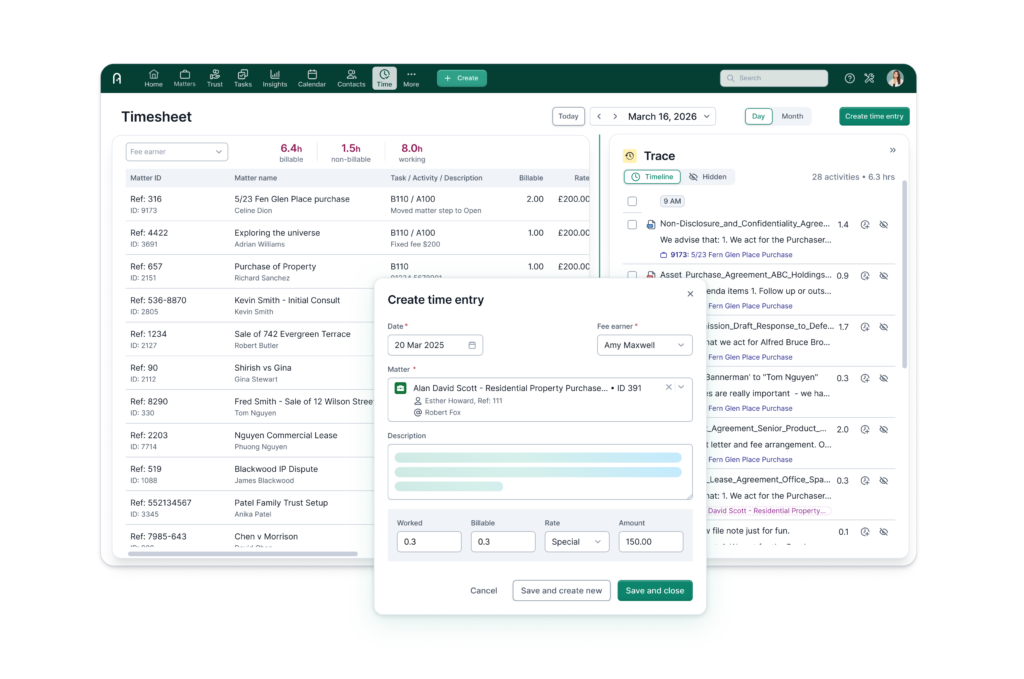This screenshot has height=679, width=1024.
Task: Open the Ref: 316 timesheet row
Action: click(358, 204)
